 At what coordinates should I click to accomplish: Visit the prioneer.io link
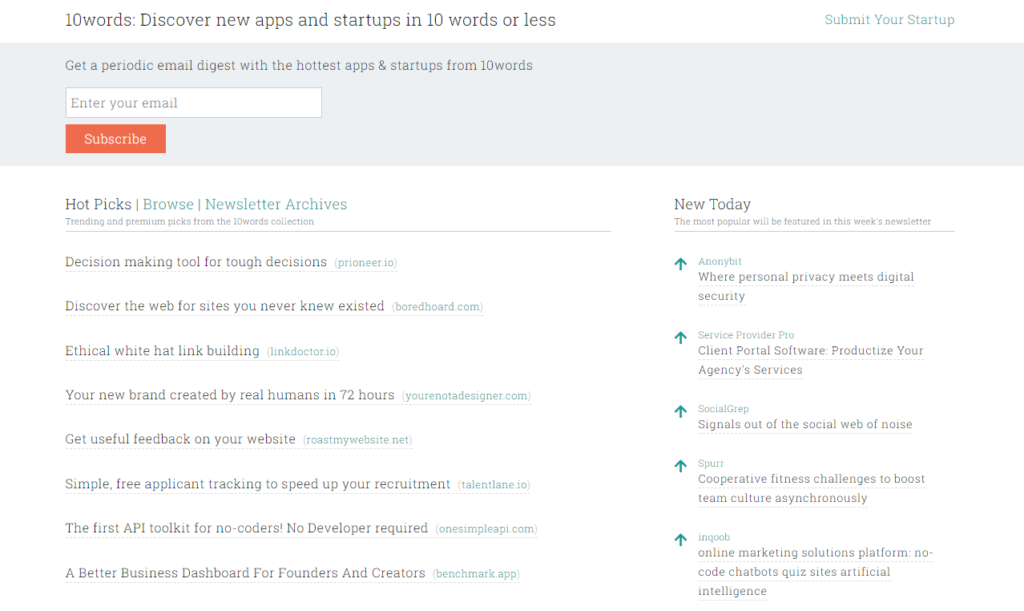363,263
